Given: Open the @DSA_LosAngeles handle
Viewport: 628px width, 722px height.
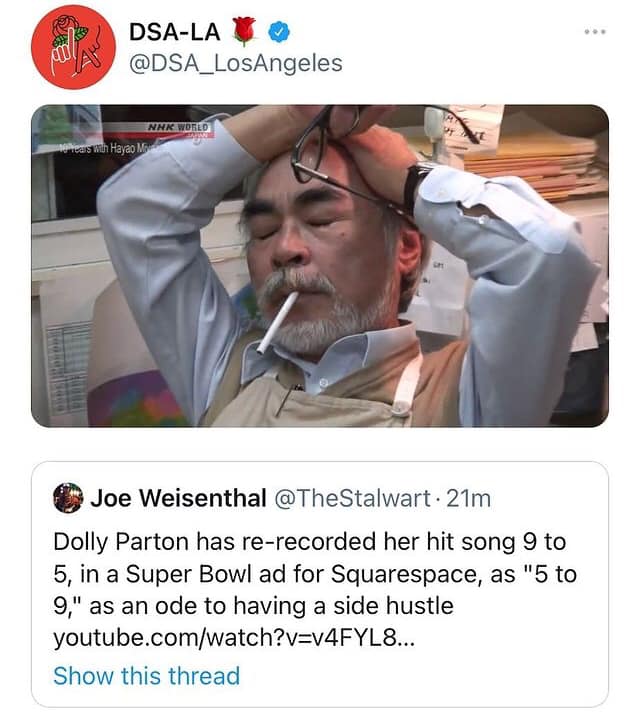Looking at the screenshot, I should (235, 63).
